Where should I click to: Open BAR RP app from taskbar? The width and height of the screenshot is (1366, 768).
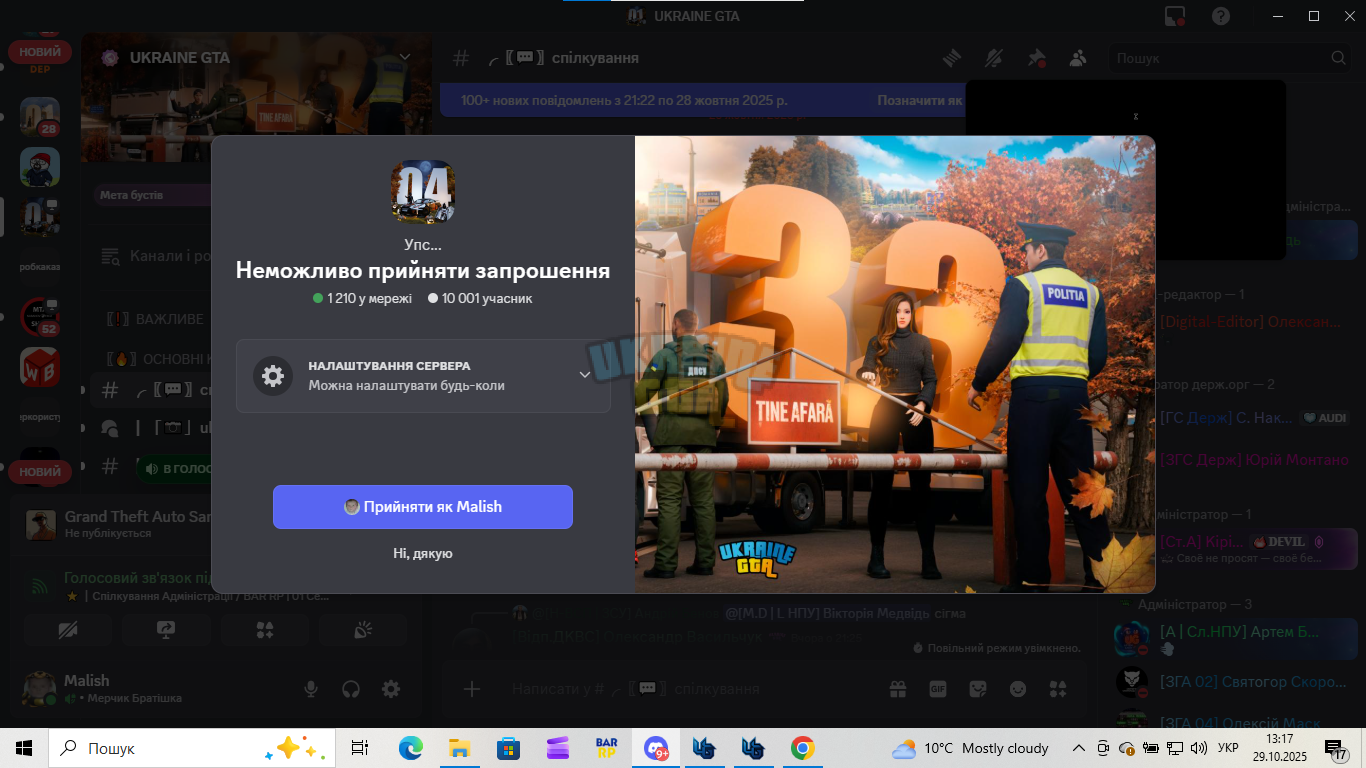pos(606,748)
